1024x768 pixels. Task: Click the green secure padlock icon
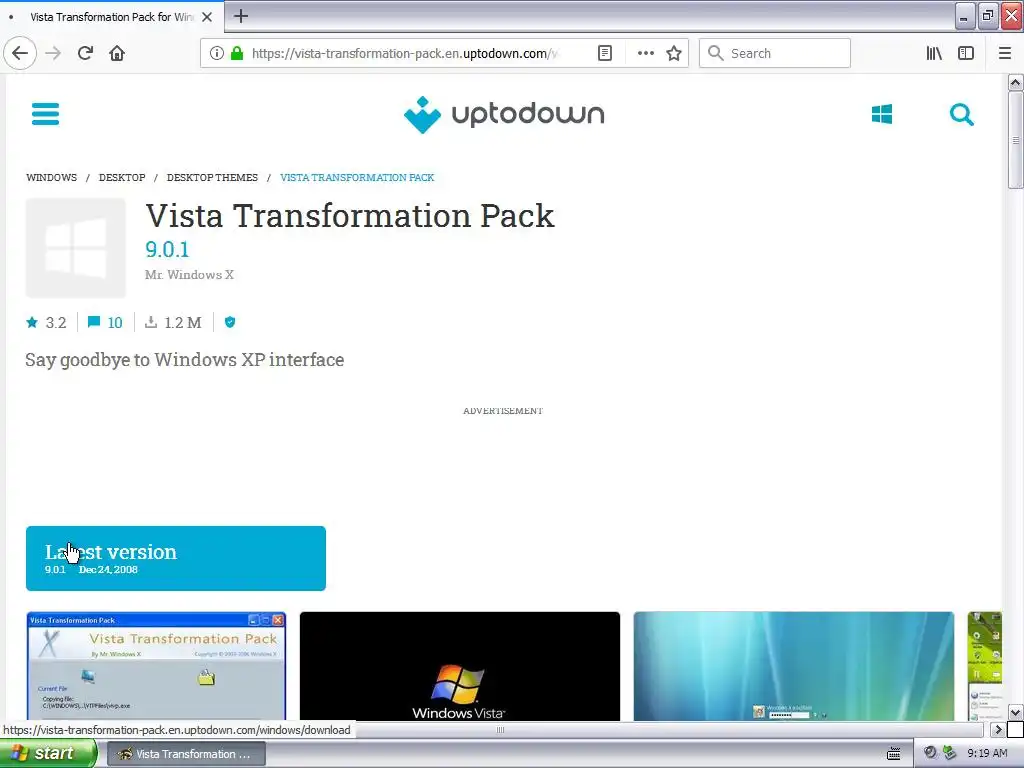tap(237, 53)
